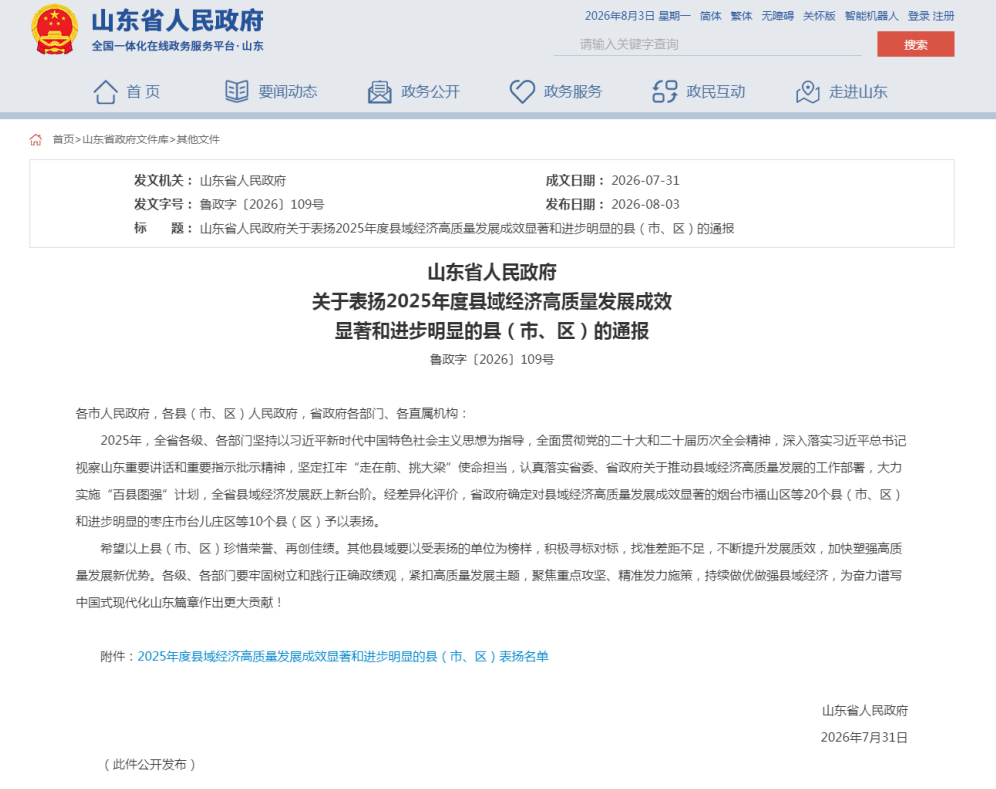The image size is (996, 789).
Task: Click the home house icon in navigation
Action: tap(105, 92)
